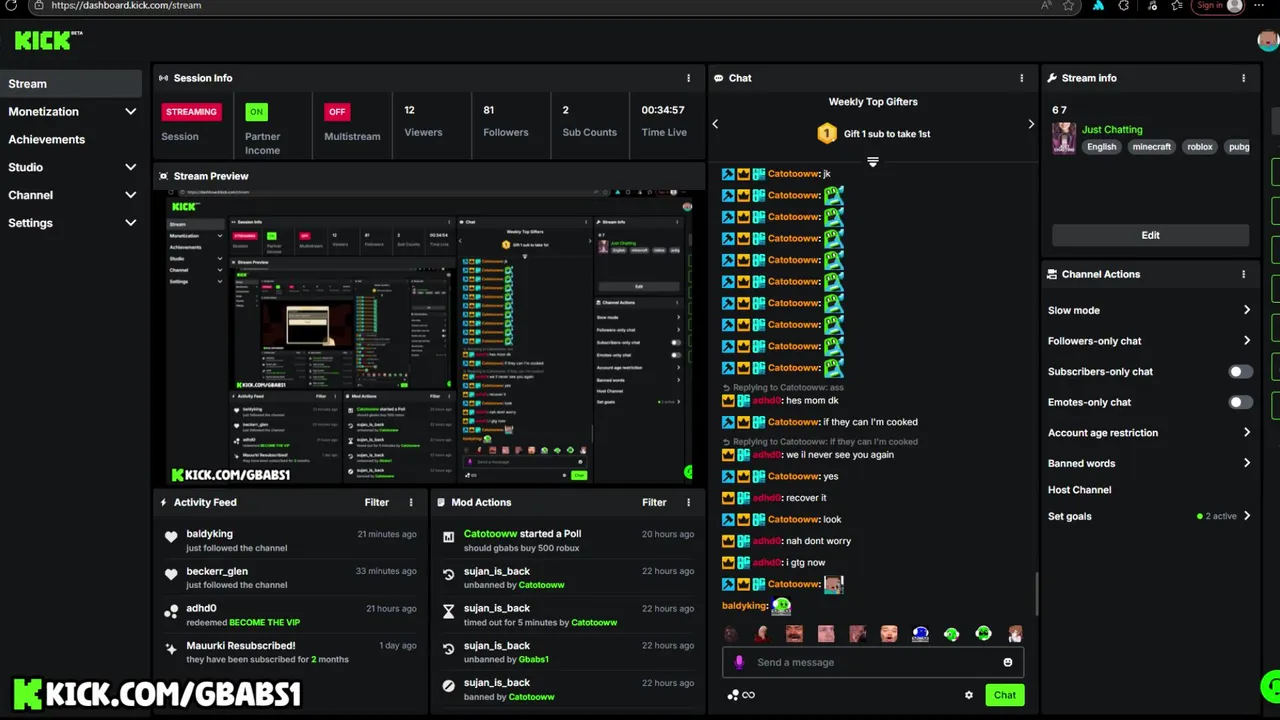Screen dimensions: 1280x720
Task: Select Stream in the sidebar
Action: 71,84
